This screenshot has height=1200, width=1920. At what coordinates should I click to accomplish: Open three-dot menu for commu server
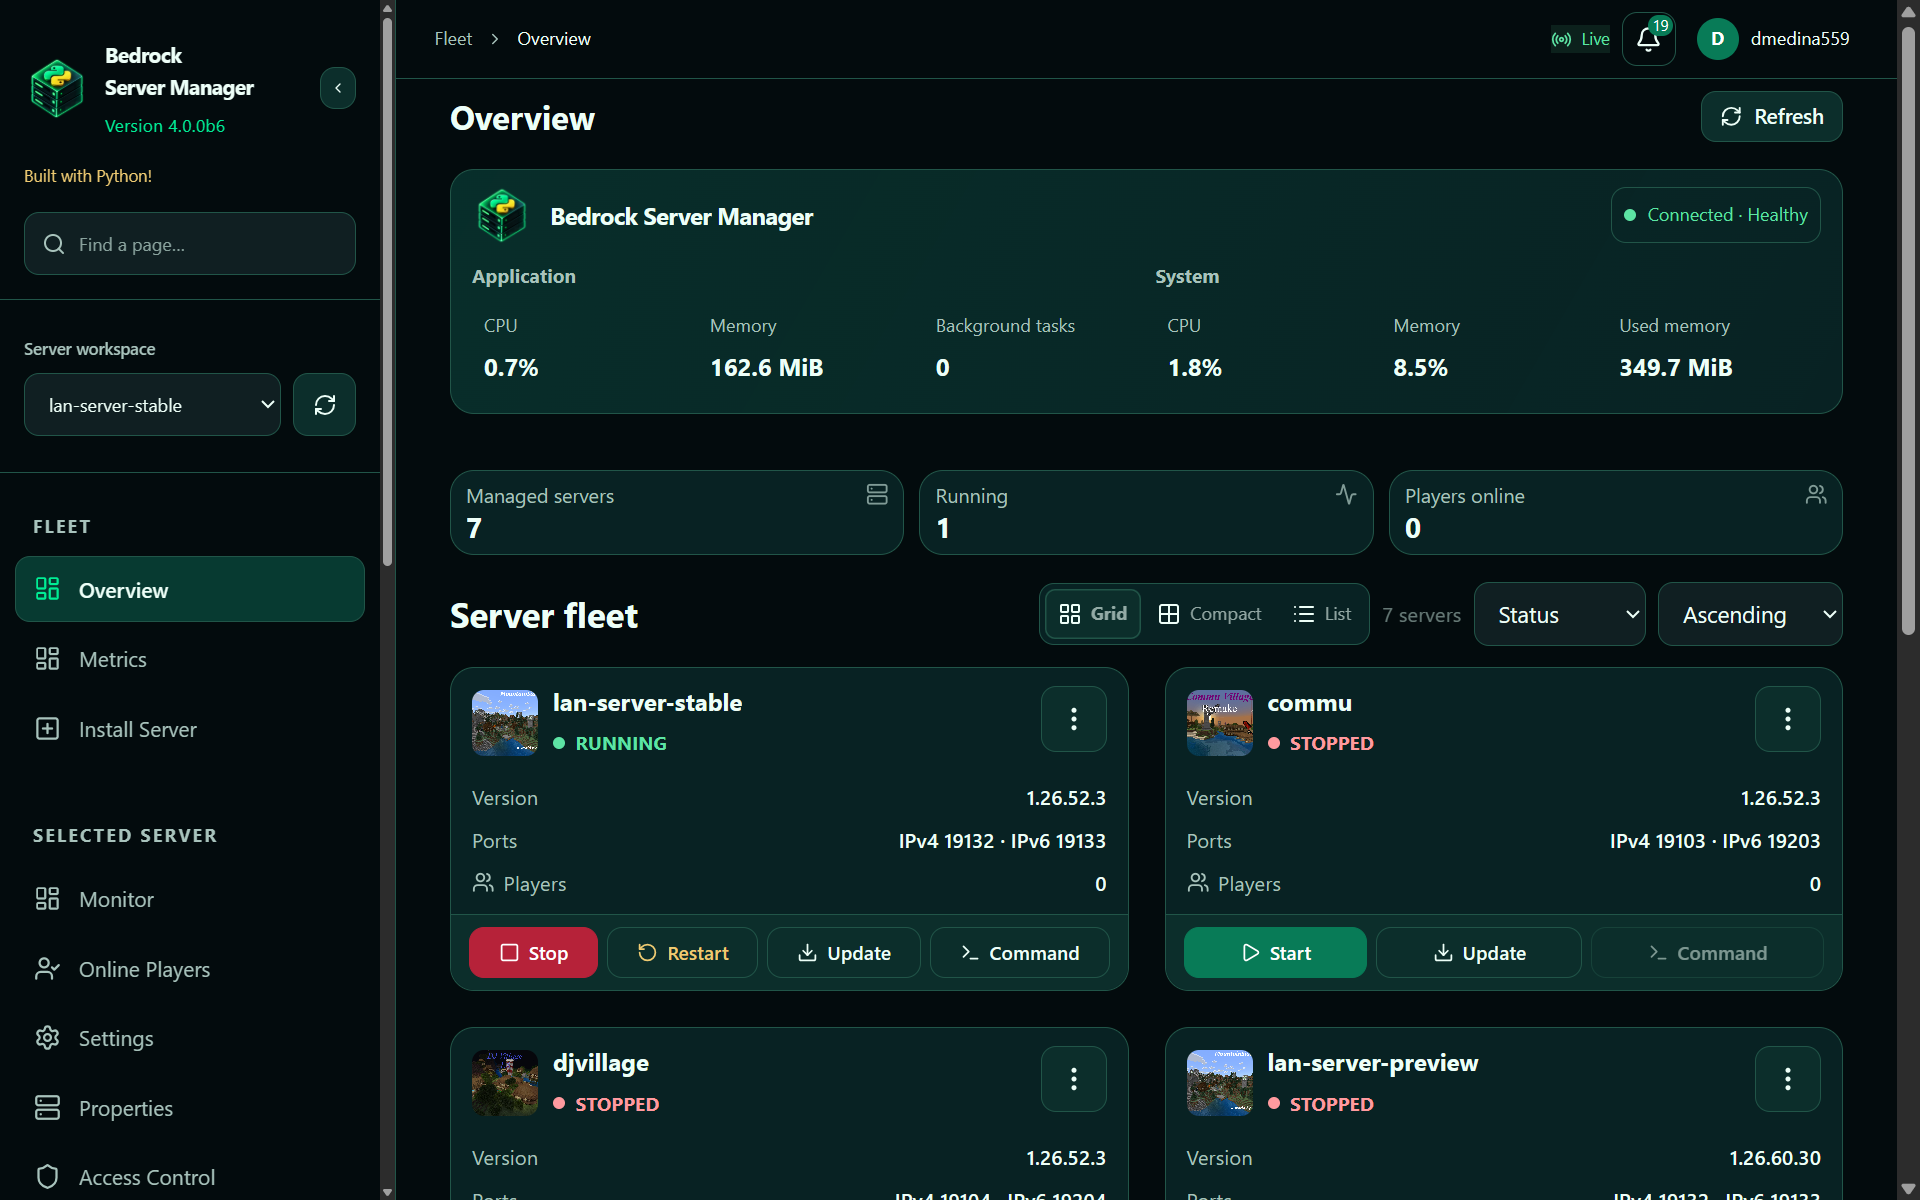coord(1787,719)
